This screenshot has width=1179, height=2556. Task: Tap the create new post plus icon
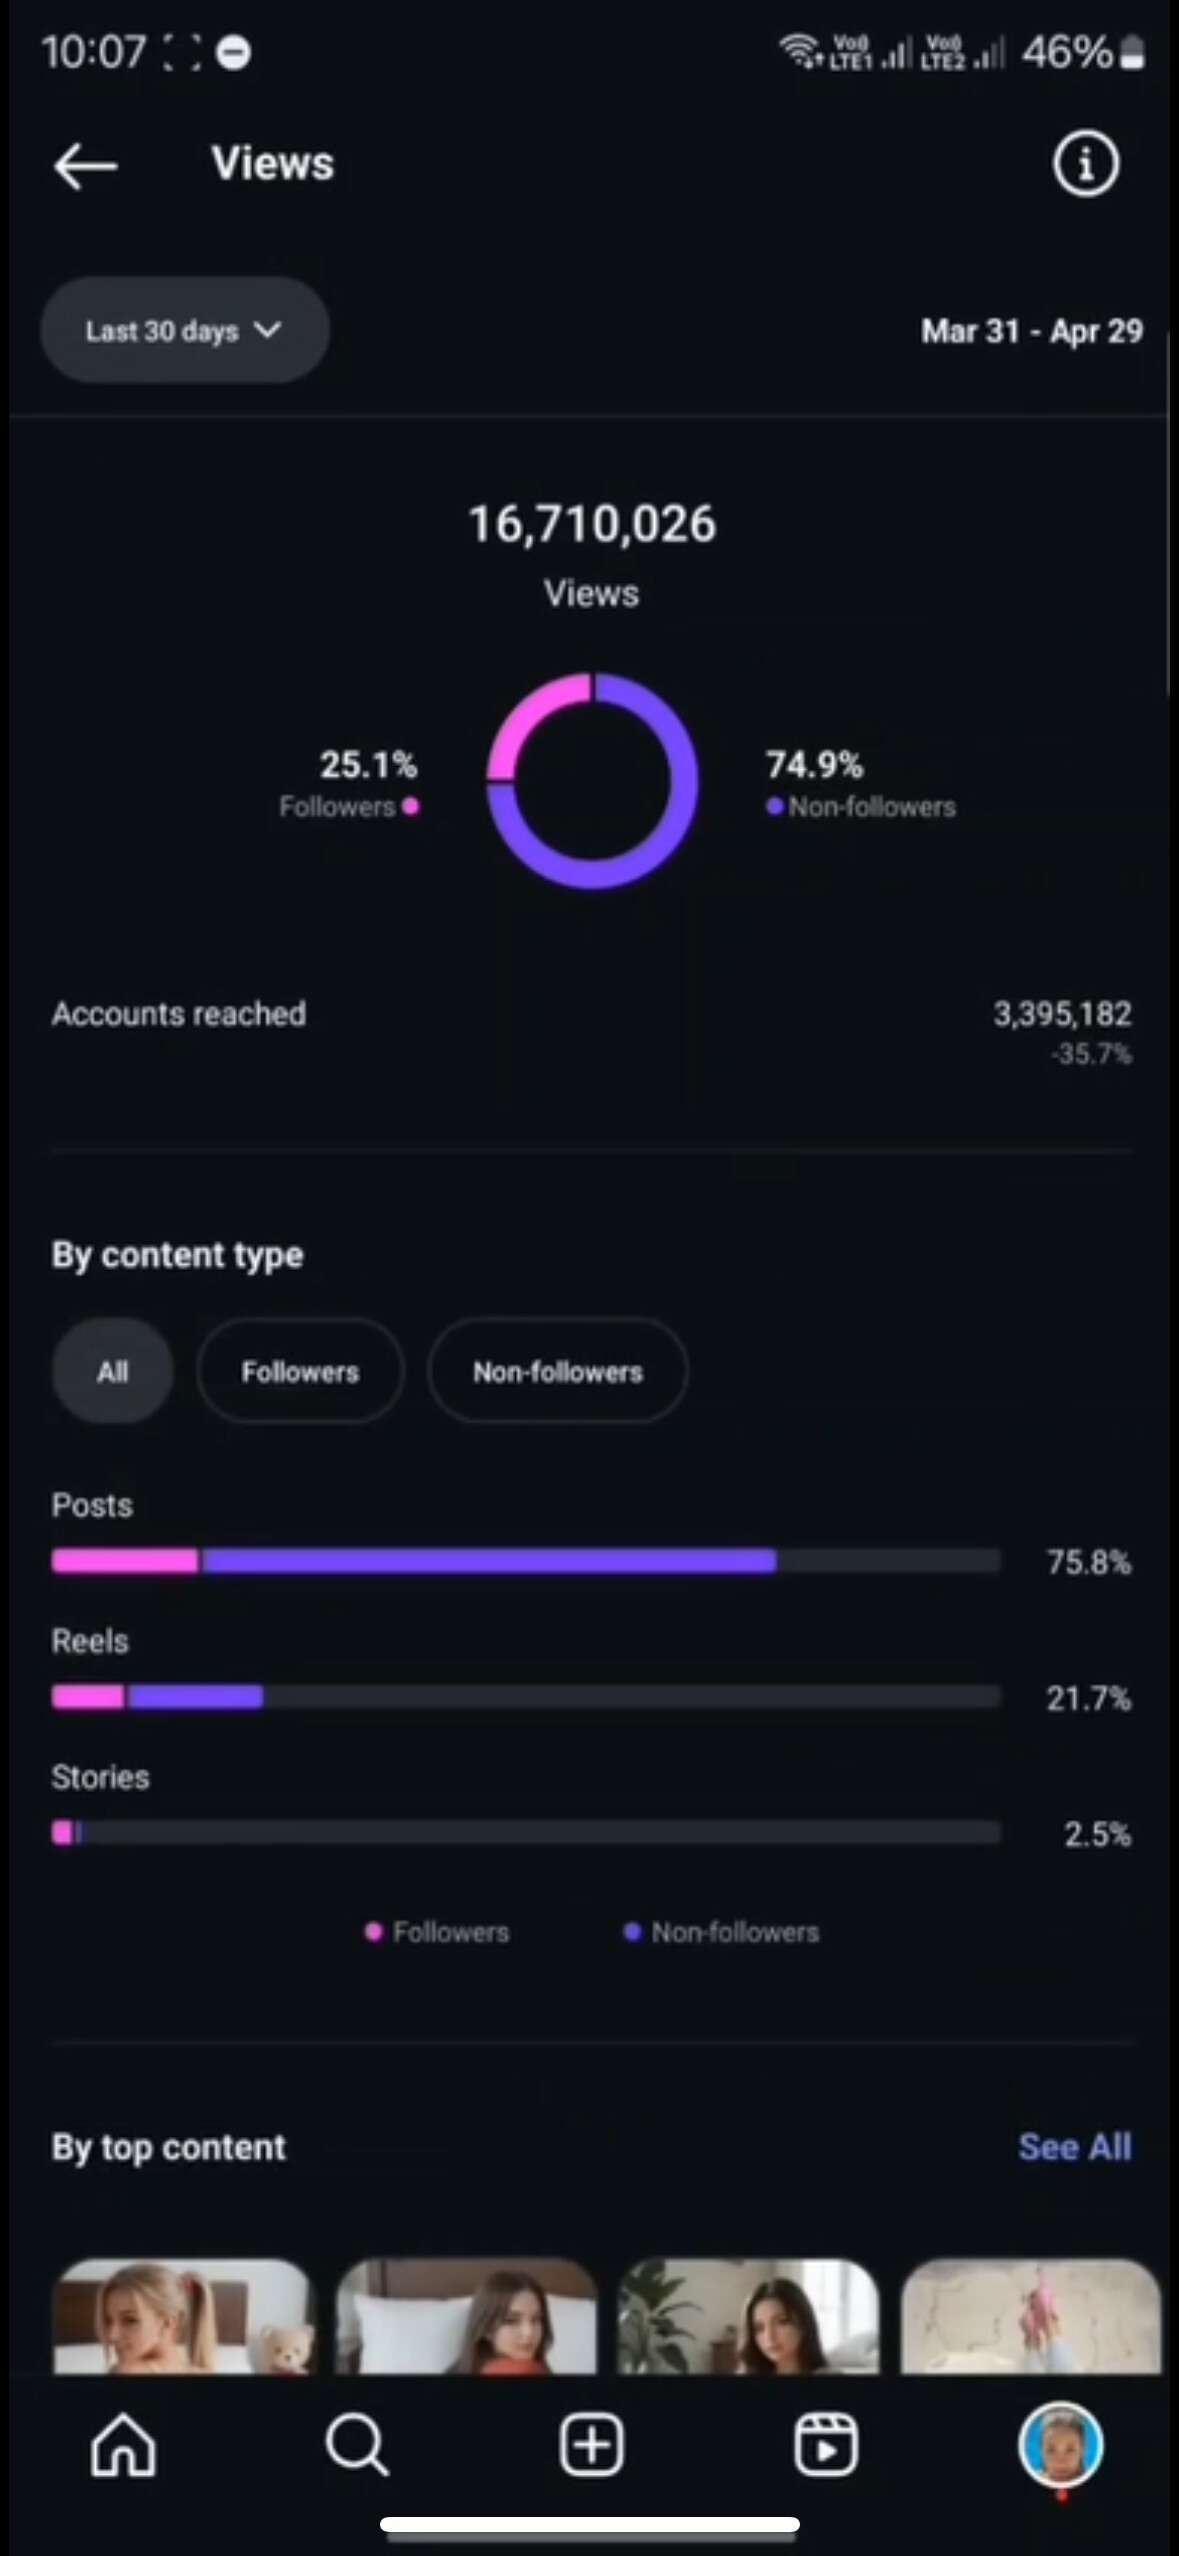(591, 2444)
